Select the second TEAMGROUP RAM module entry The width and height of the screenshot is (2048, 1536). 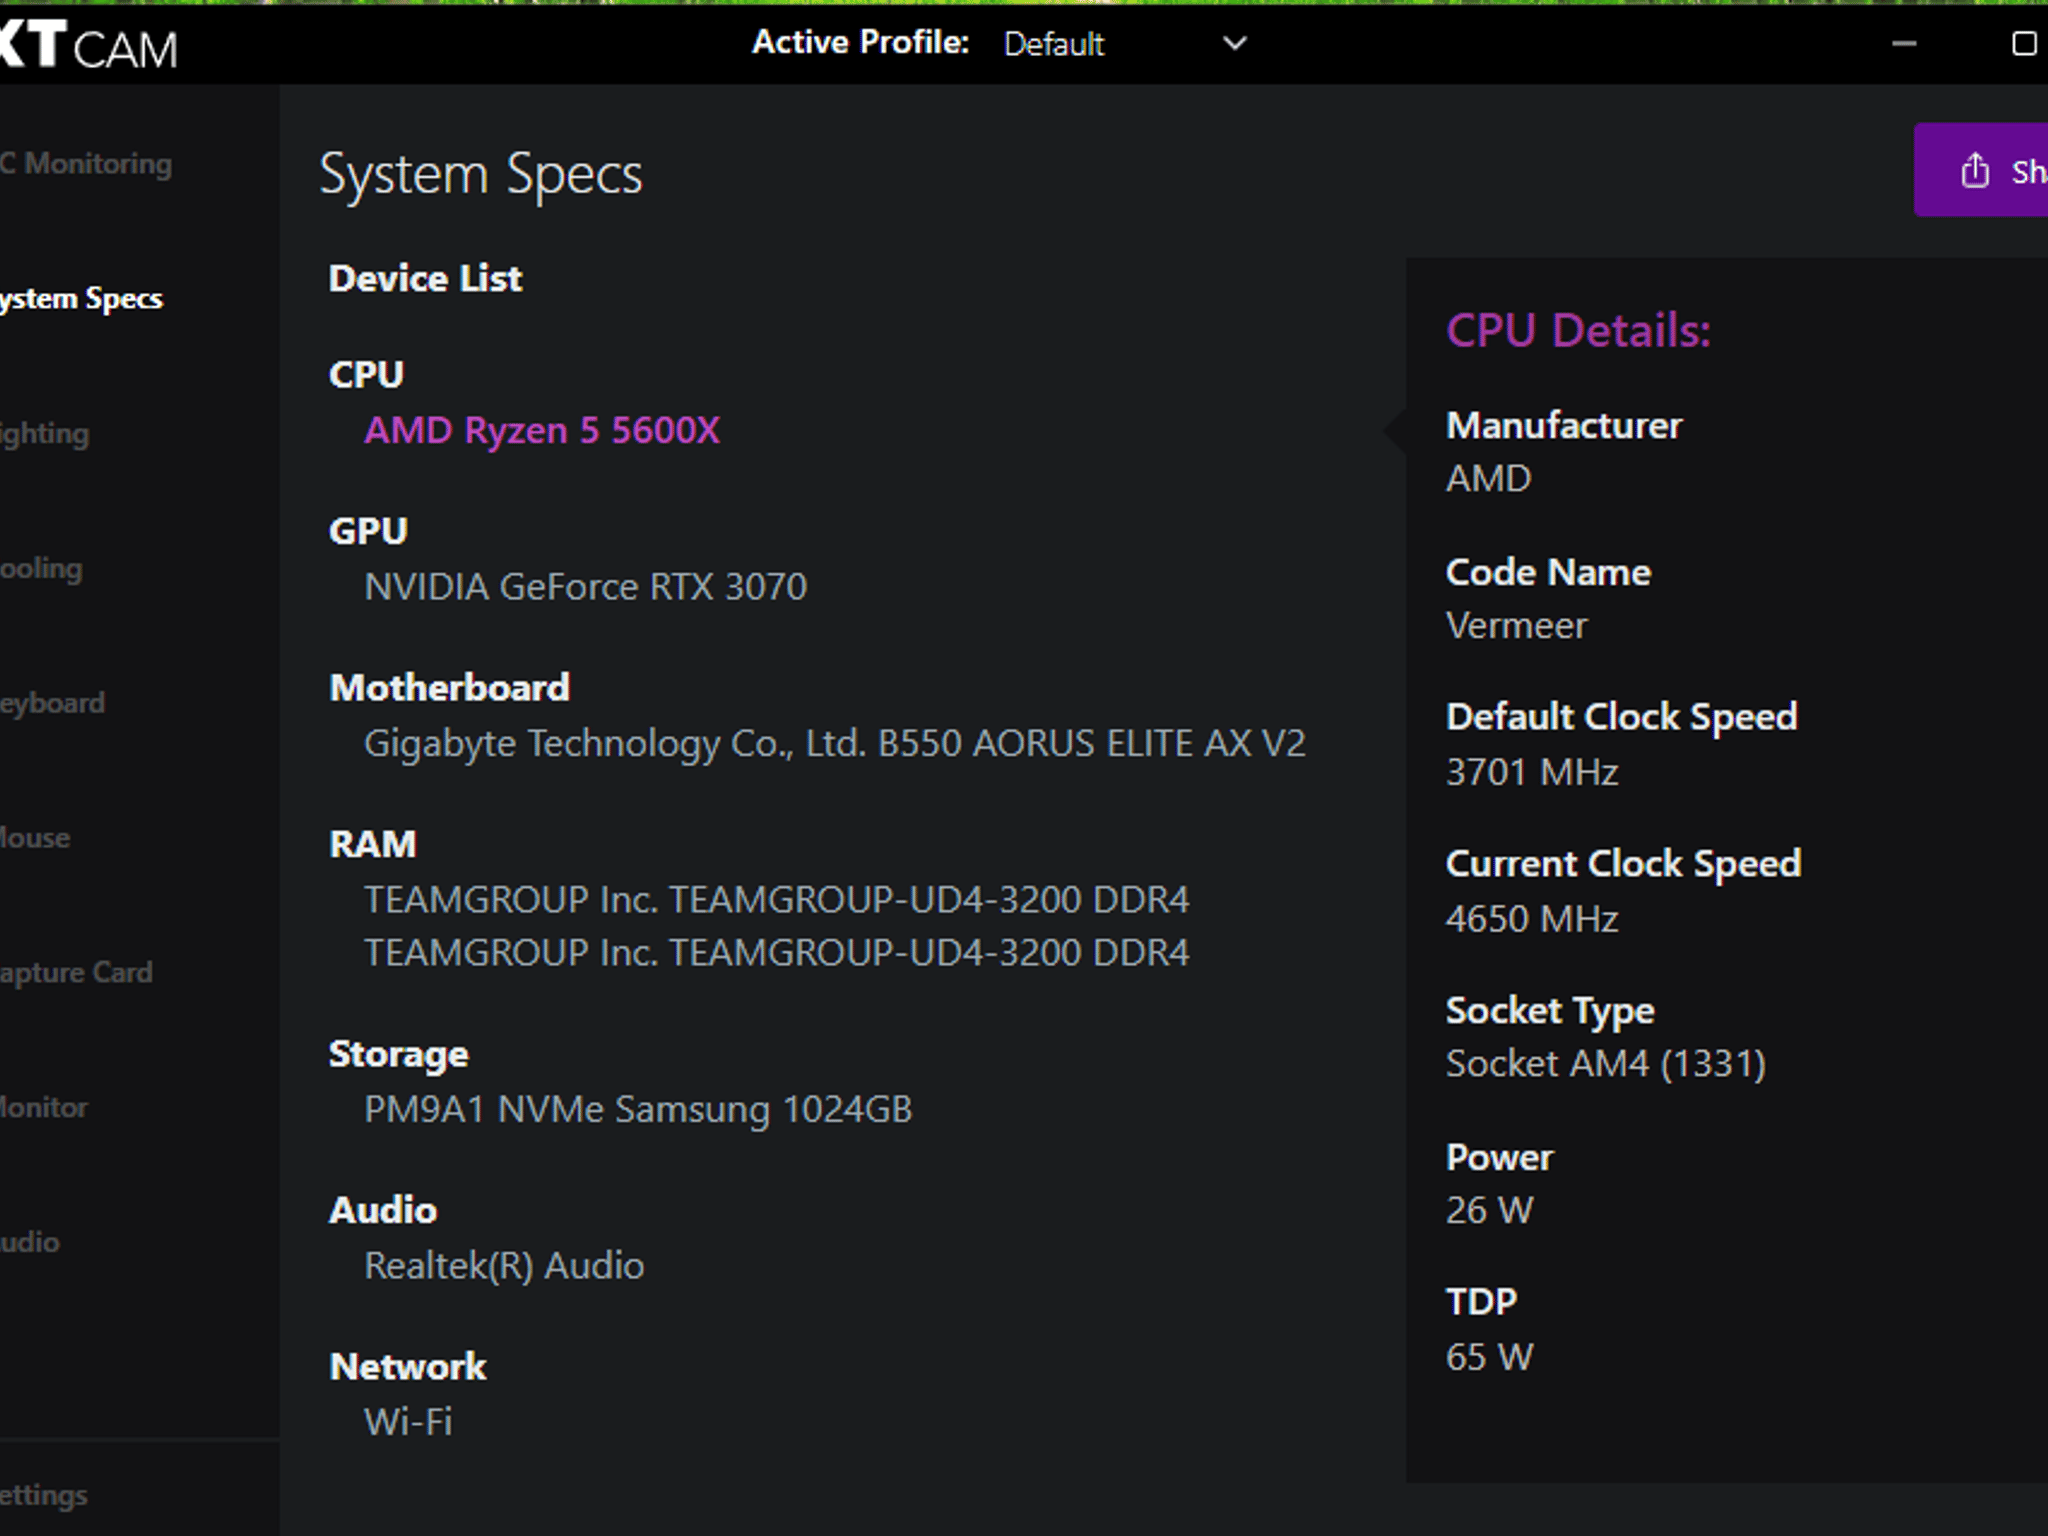777,953
